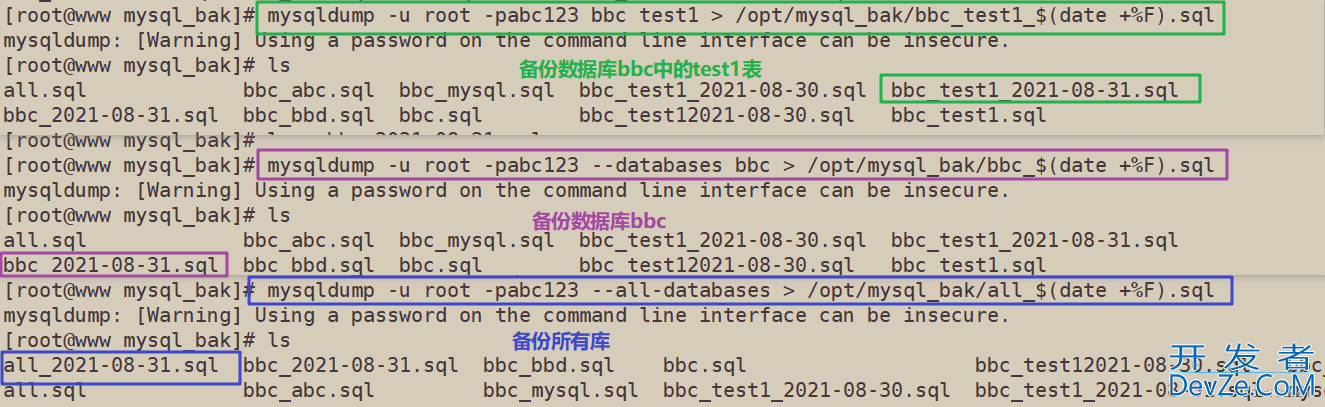Click bbc_test12021-08-30.sql in second listing
The width and height of the screenshot is (1325, 407).
[717, 265]
